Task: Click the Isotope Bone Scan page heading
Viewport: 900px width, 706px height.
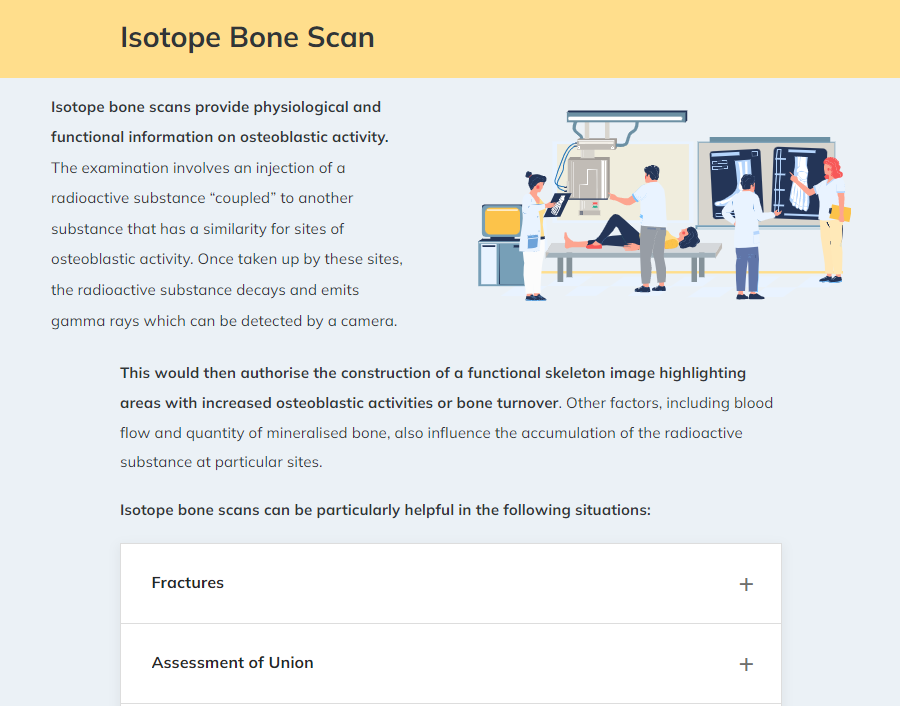Action: coord(247,38)
